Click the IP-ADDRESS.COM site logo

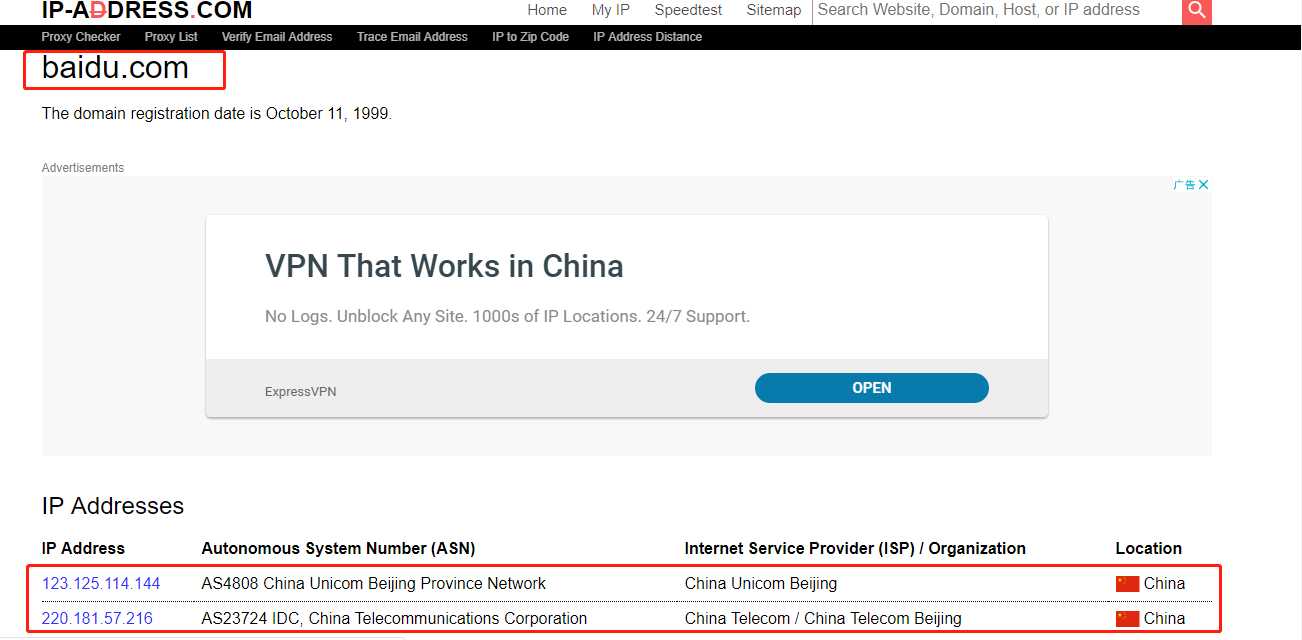[147, 11]
